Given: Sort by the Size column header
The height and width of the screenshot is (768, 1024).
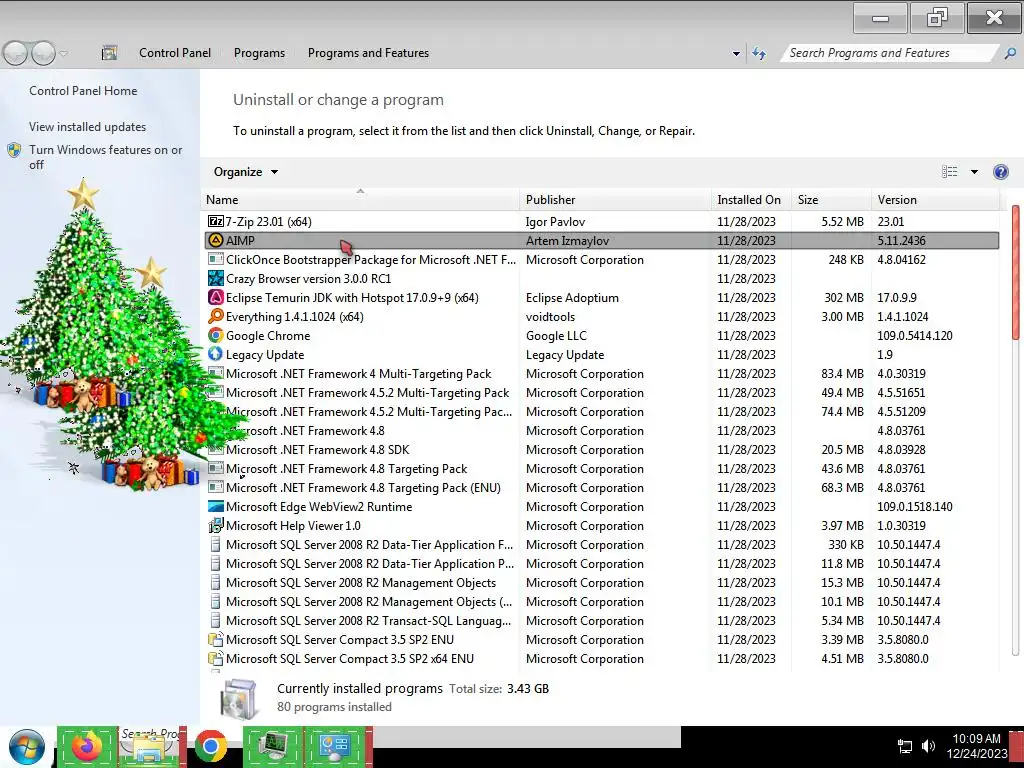Looking at the screenshot, I should tap(831, 200).
